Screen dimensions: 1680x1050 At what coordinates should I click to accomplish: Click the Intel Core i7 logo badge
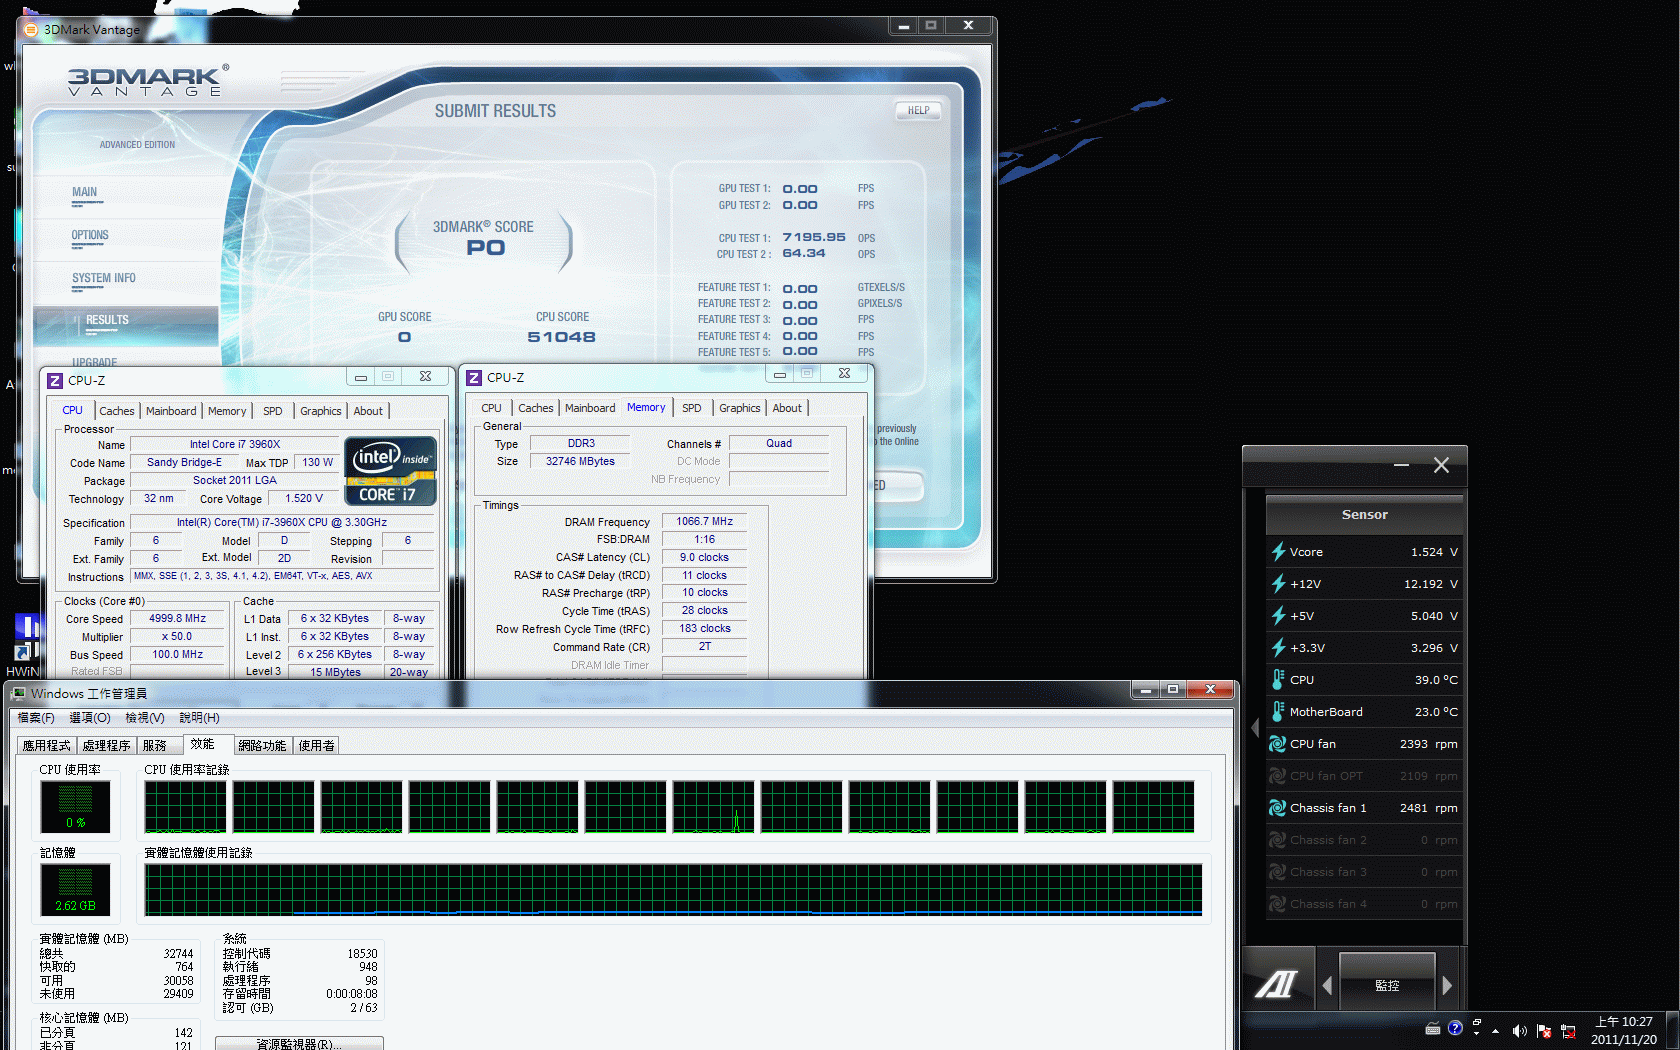click(x=391, y=471)
